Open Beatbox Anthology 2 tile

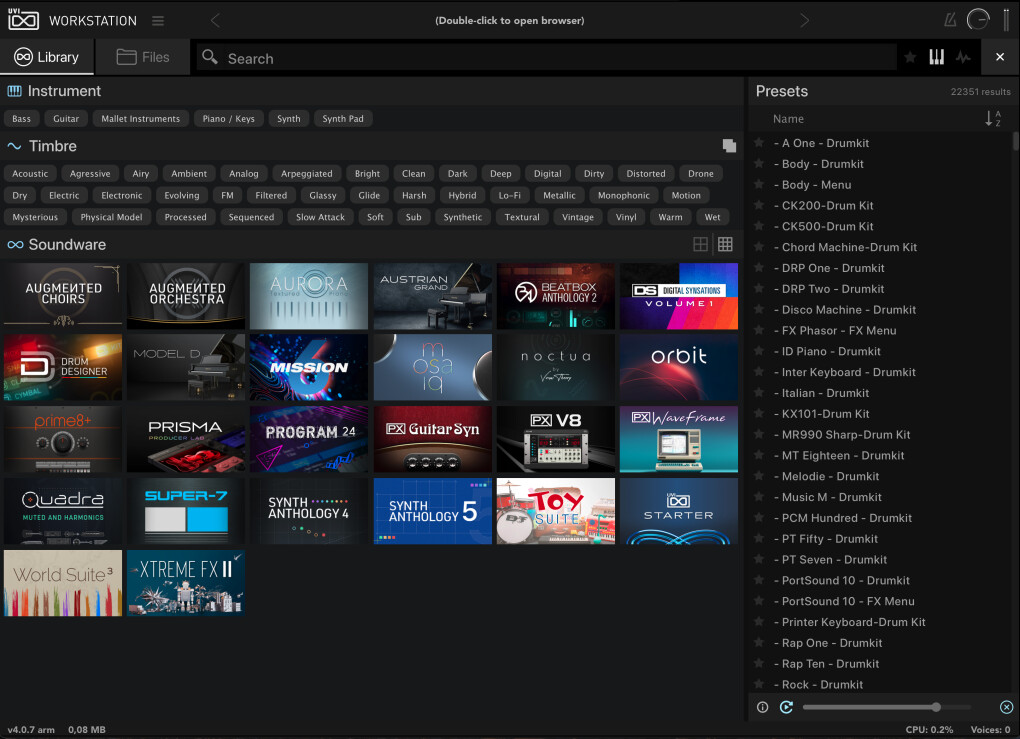tap(556, 295)
